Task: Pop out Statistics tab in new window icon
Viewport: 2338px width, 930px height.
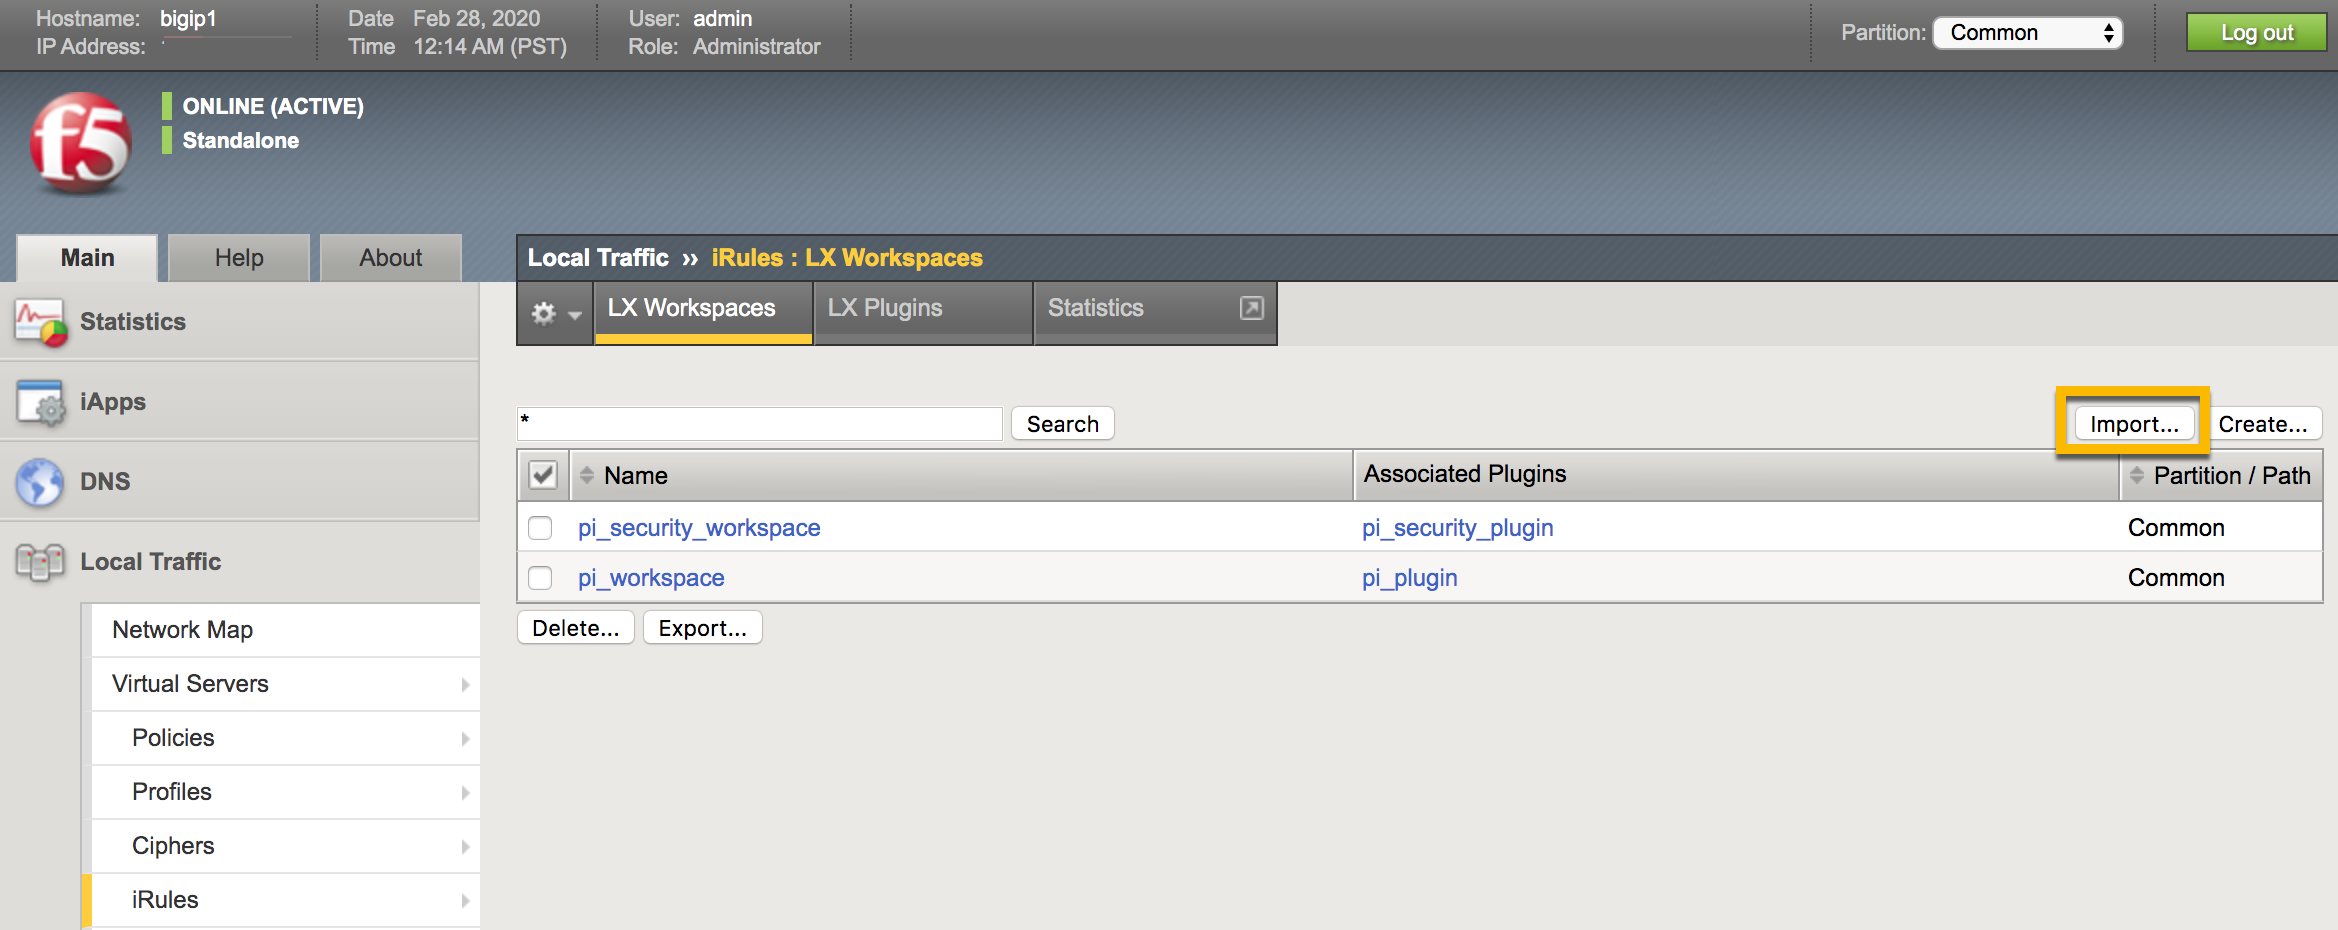Action: (x=1251, y=308)
